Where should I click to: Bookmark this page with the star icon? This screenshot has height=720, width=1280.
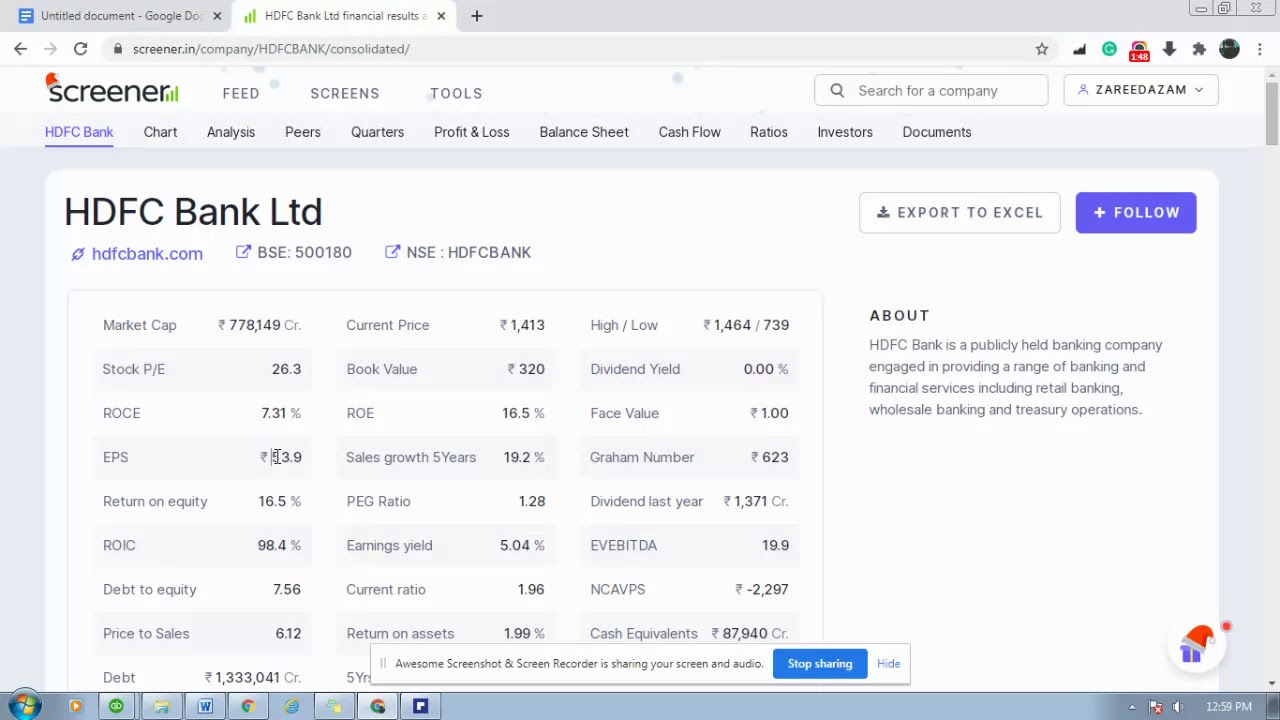[x=1042, y=48]
